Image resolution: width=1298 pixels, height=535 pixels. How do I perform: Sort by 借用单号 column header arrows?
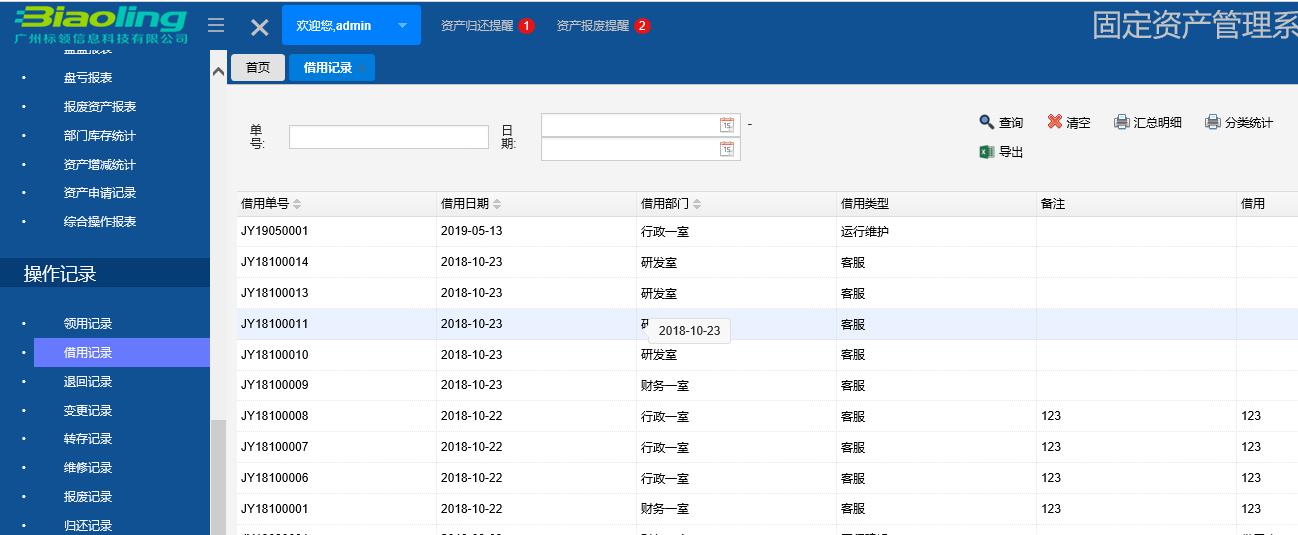[x=297, y=204]
